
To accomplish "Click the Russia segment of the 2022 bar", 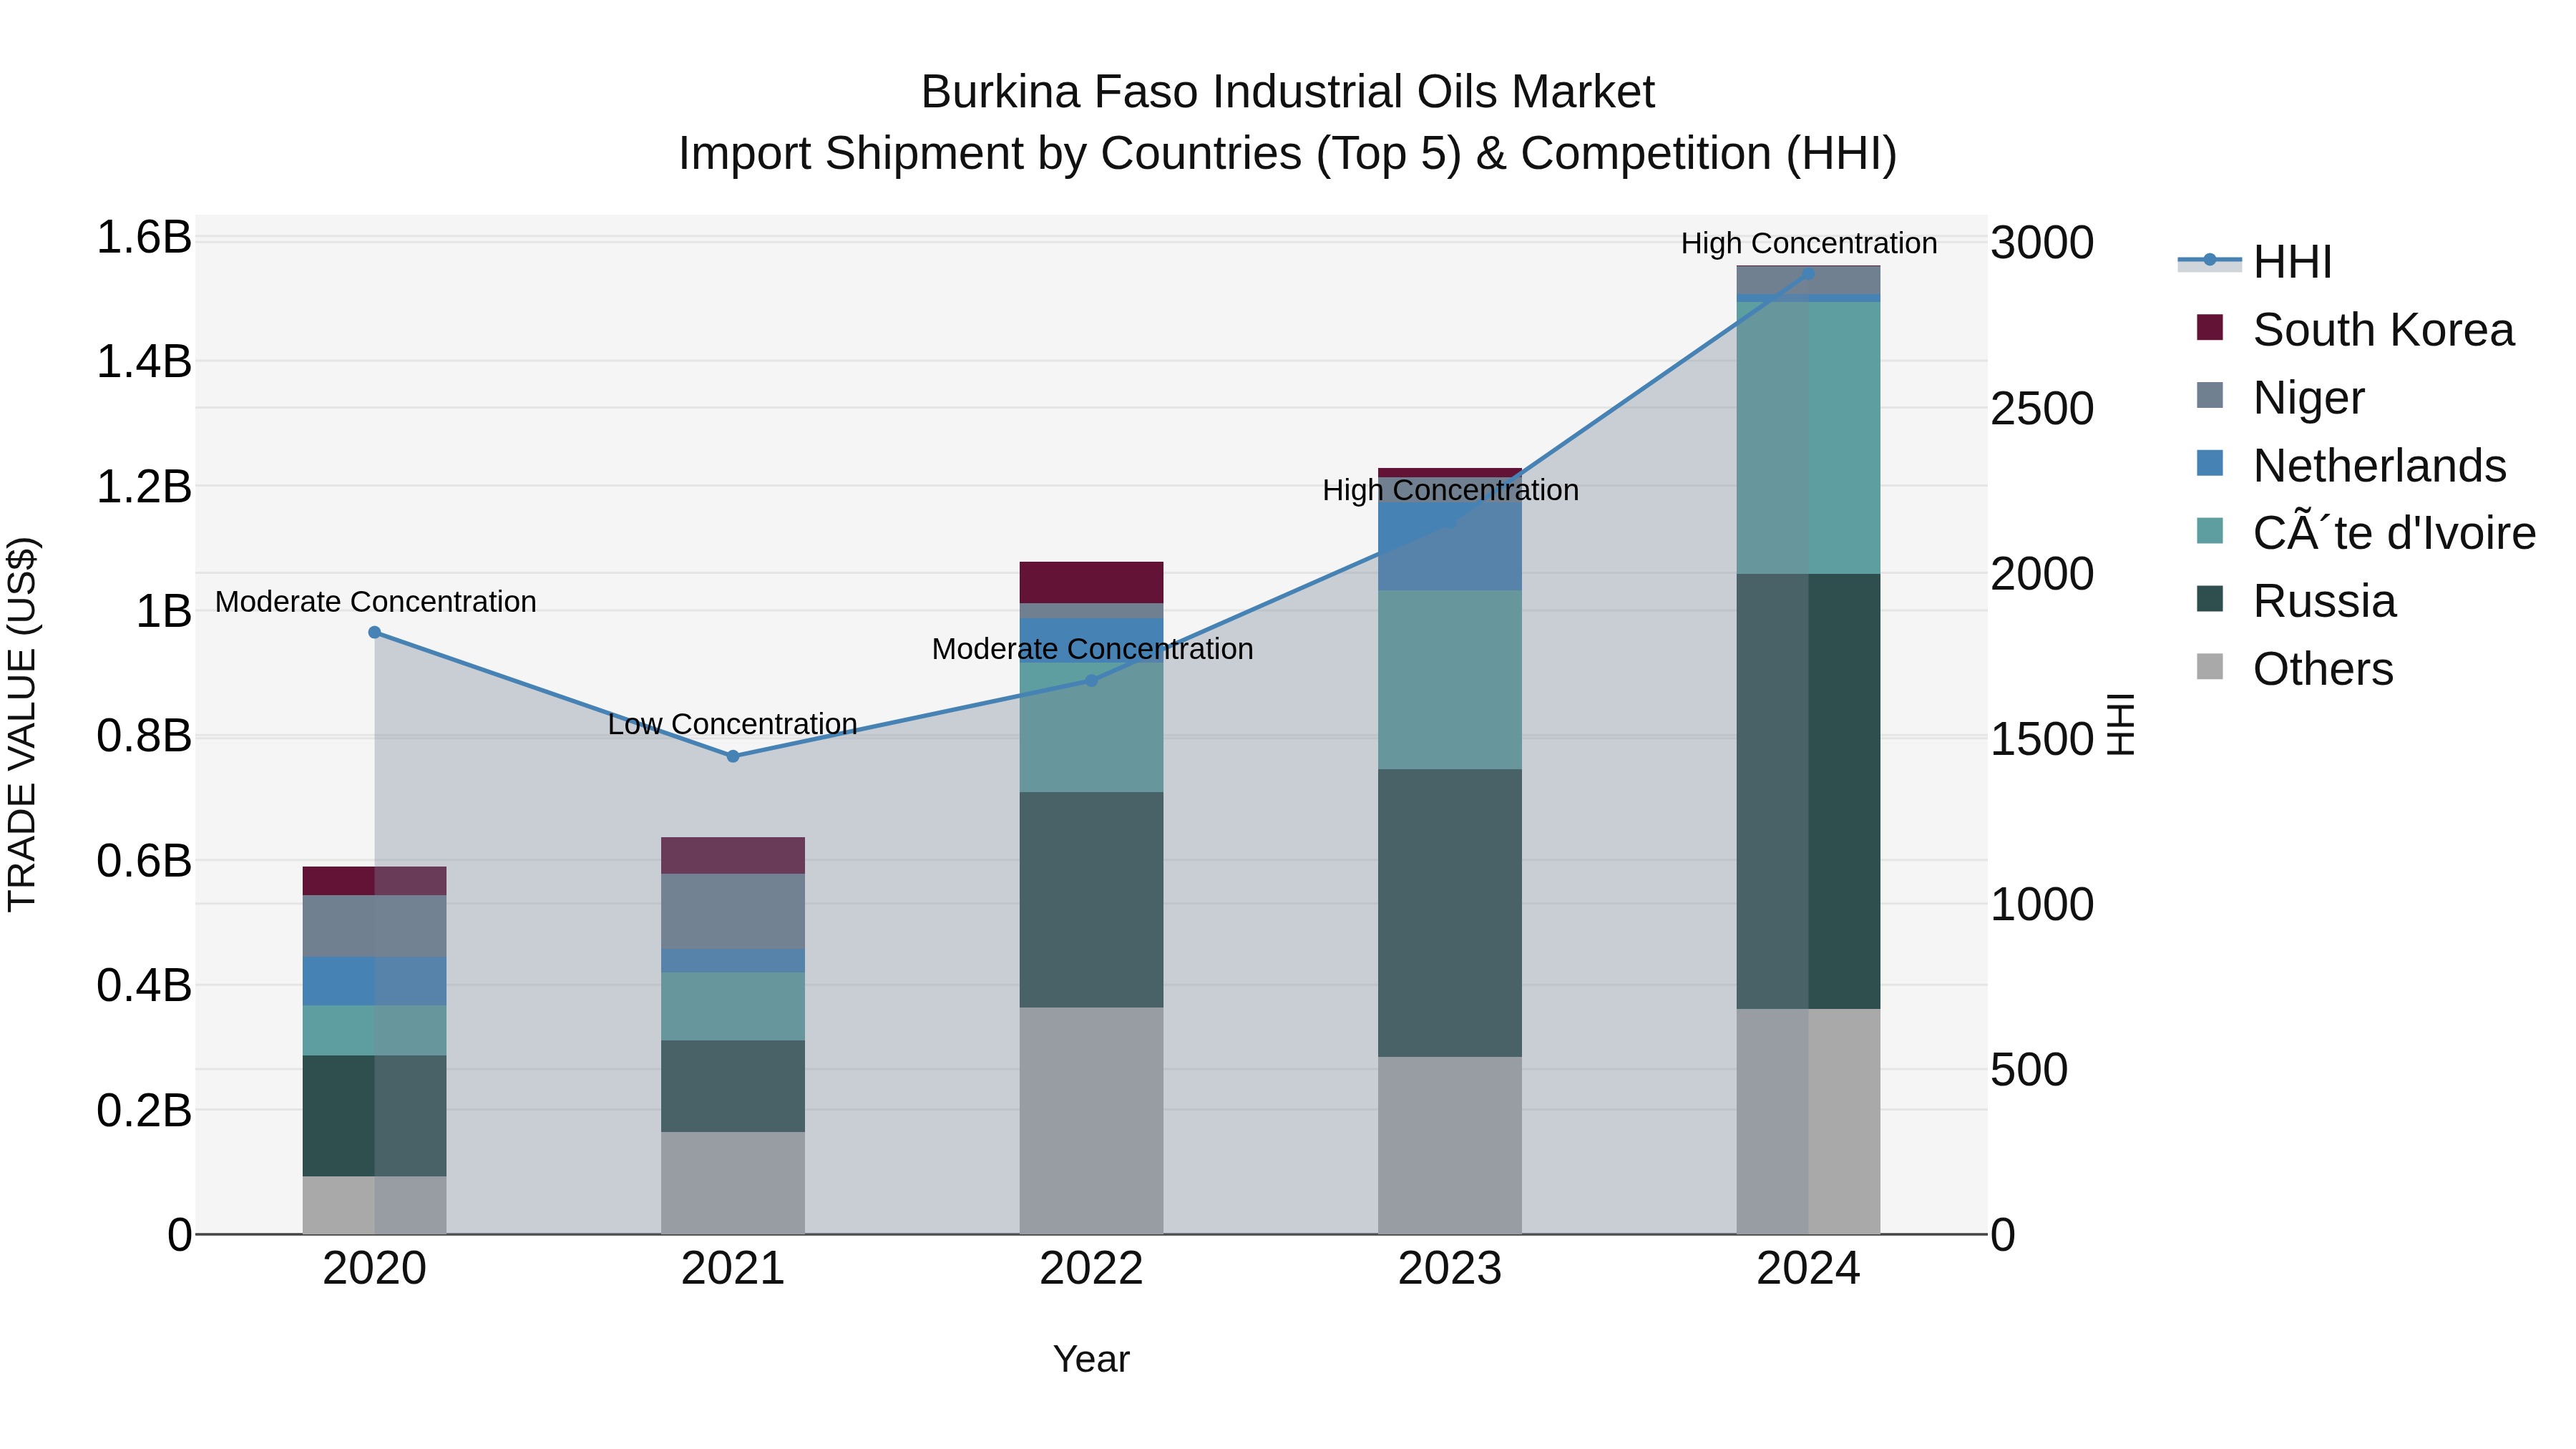I will pyautogui.click(x=1091, y=899).
